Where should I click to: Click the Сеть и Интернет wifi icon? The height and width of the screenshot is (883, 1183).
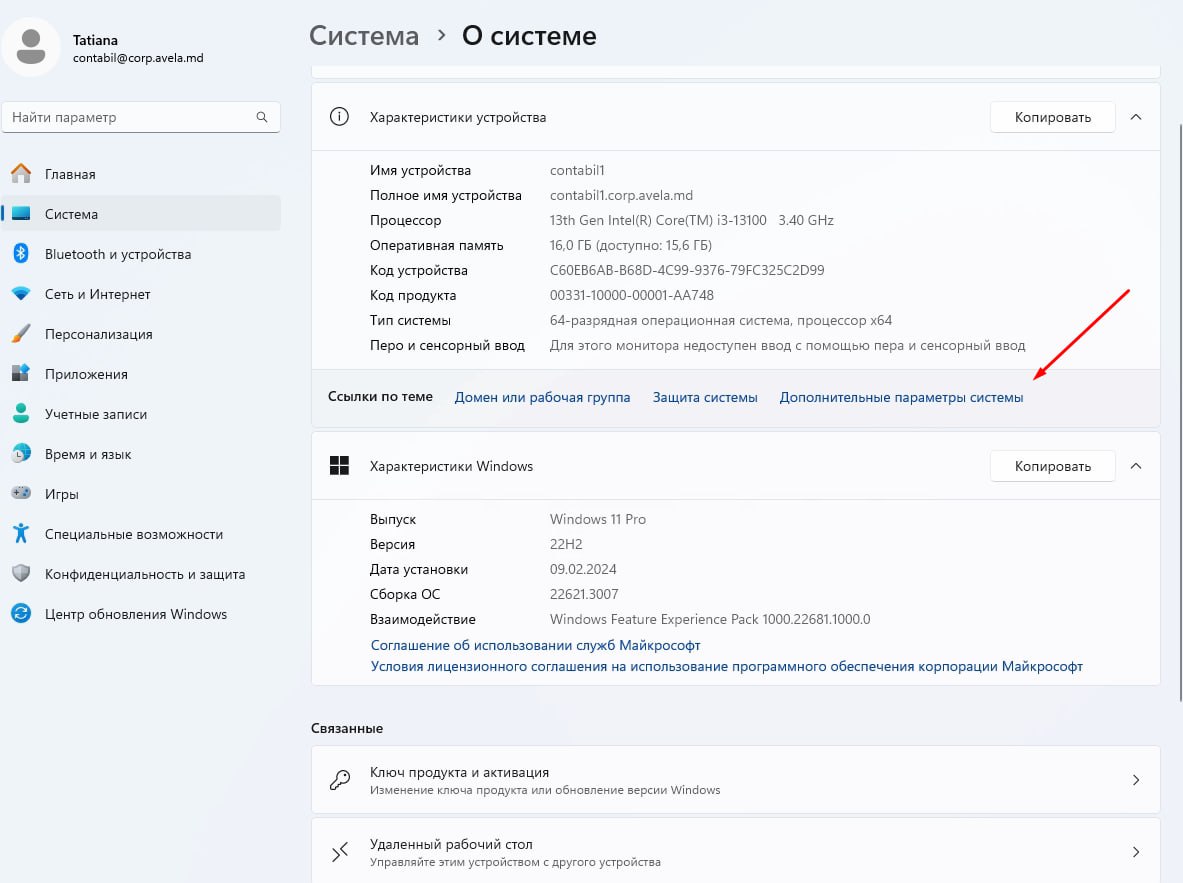point(21,294)
